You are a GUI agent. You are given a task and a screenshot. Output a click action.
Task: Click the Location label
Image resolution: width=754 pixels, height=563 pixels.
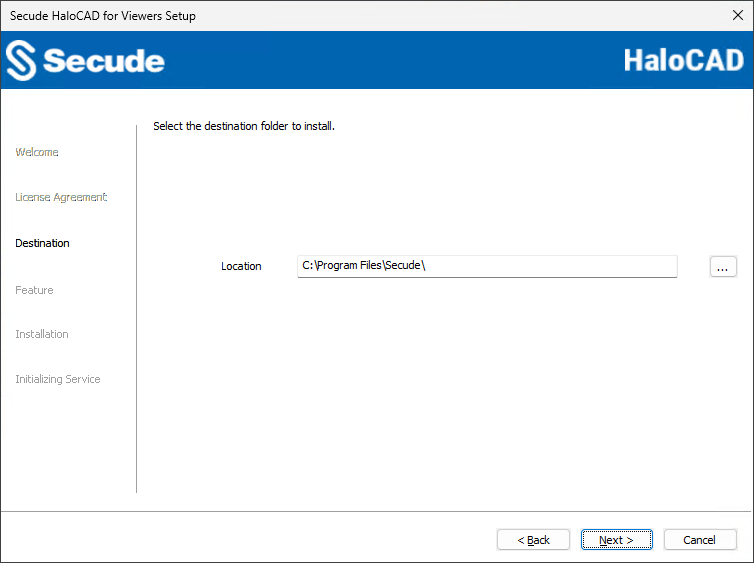point(241,266)
